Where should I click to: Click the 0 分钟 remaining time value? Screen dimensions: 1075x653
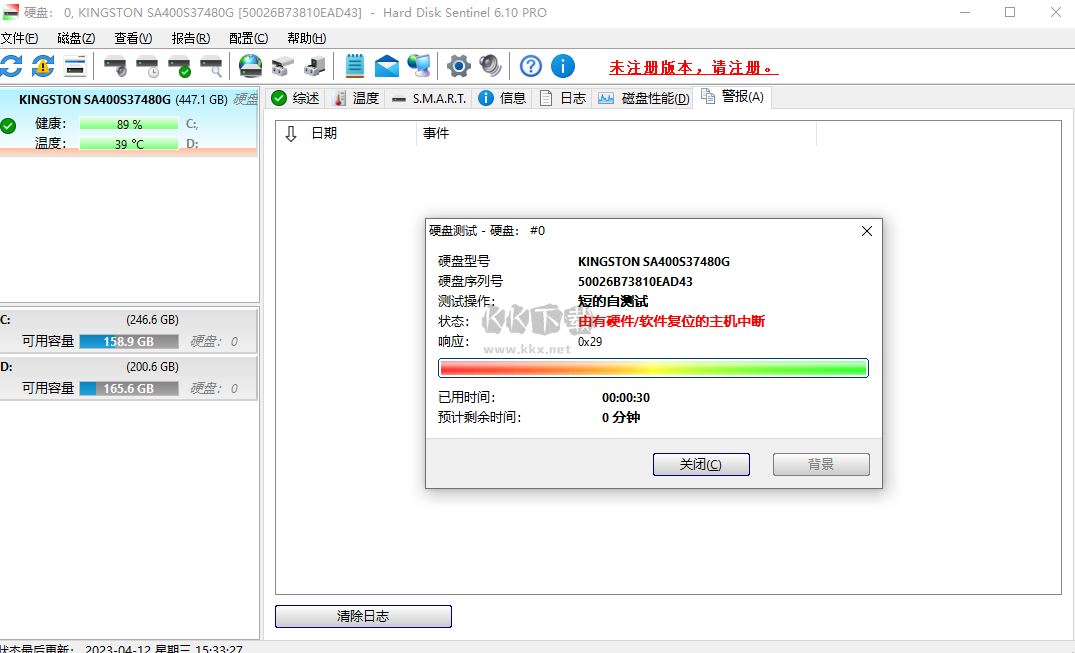[620, 418]
